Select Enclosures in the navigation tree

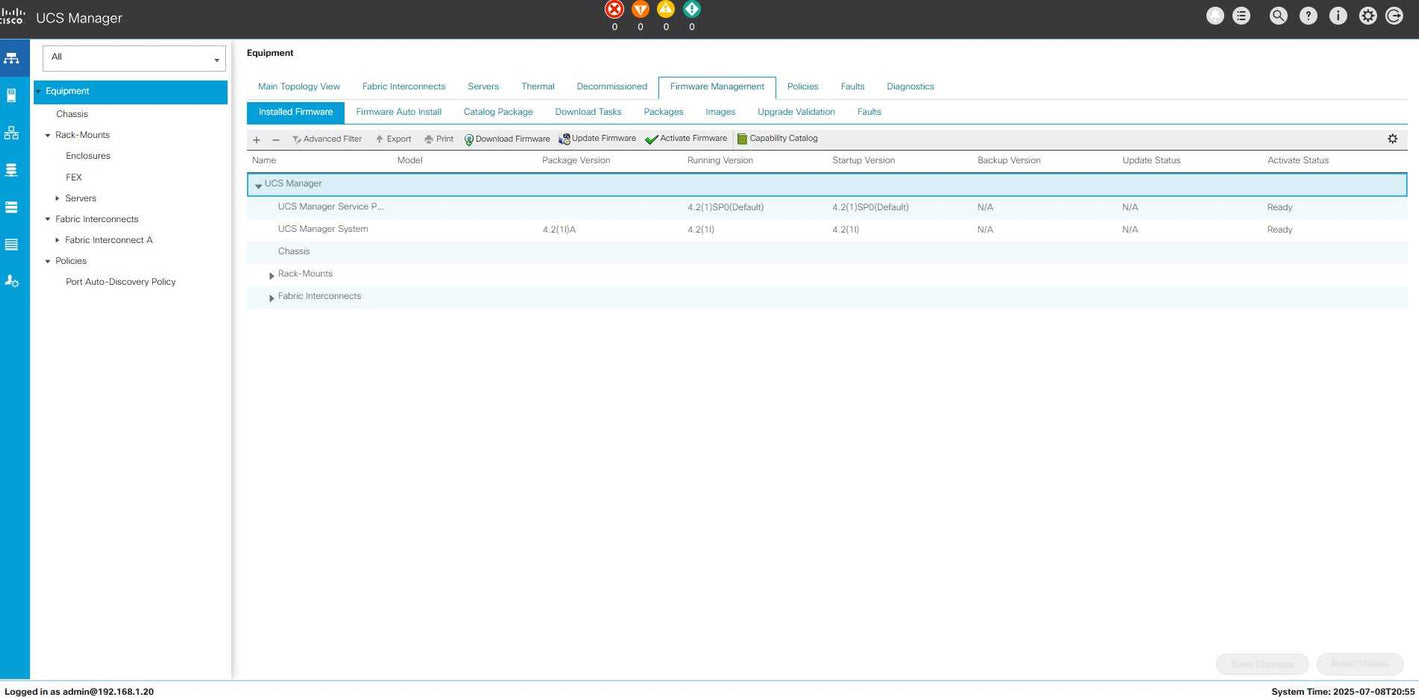88,156
